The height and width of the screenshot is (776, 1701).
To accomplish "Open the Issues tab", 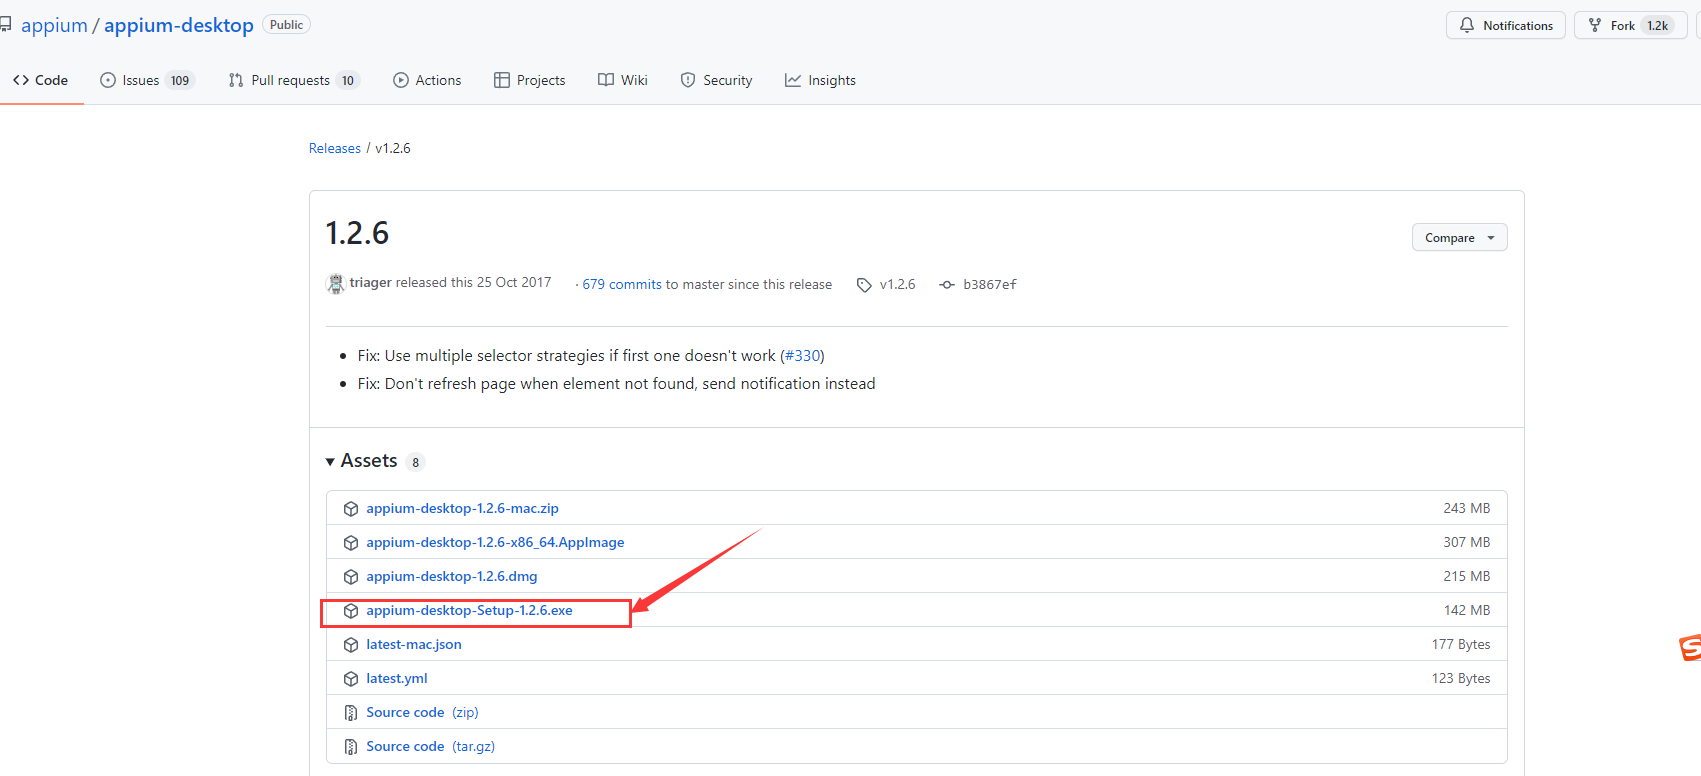I will pos(146,80).
